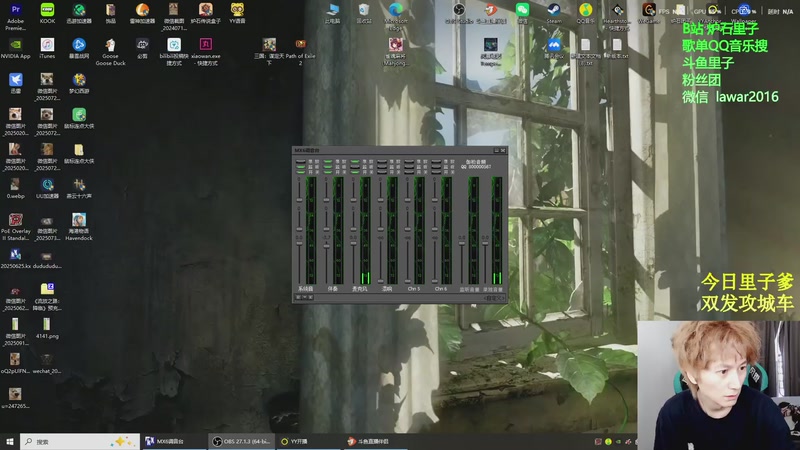Click the 麦克风 channel level meter
This screenshot has width=800, height=450.
pos(365,230)
